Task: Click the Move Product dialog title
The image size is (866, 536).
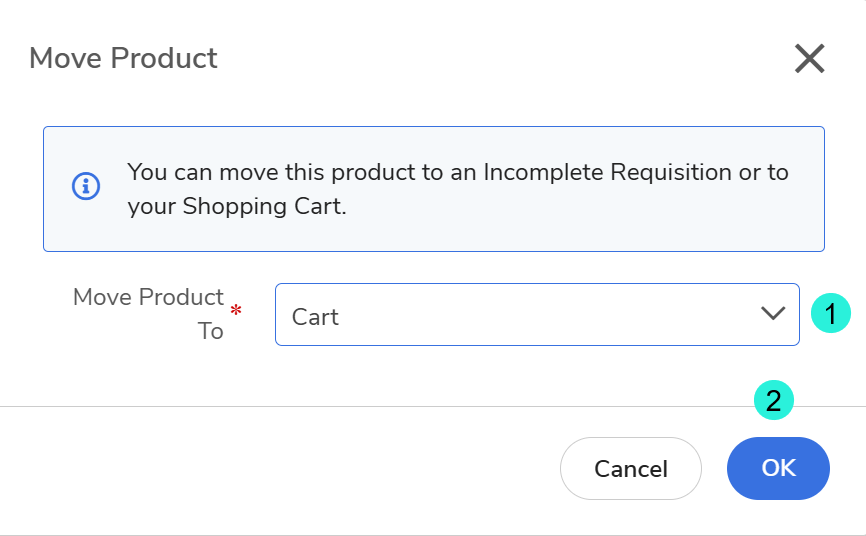Action: (x=123, y=58)
